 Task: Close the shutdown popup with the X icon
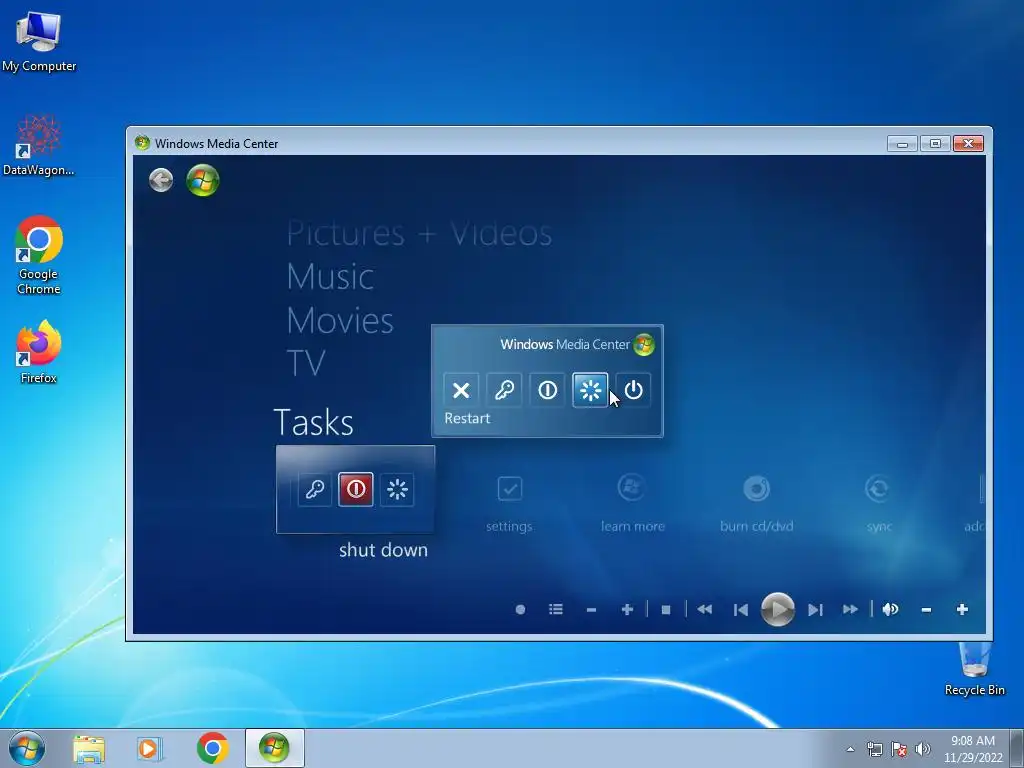click(x=461, y=390)
